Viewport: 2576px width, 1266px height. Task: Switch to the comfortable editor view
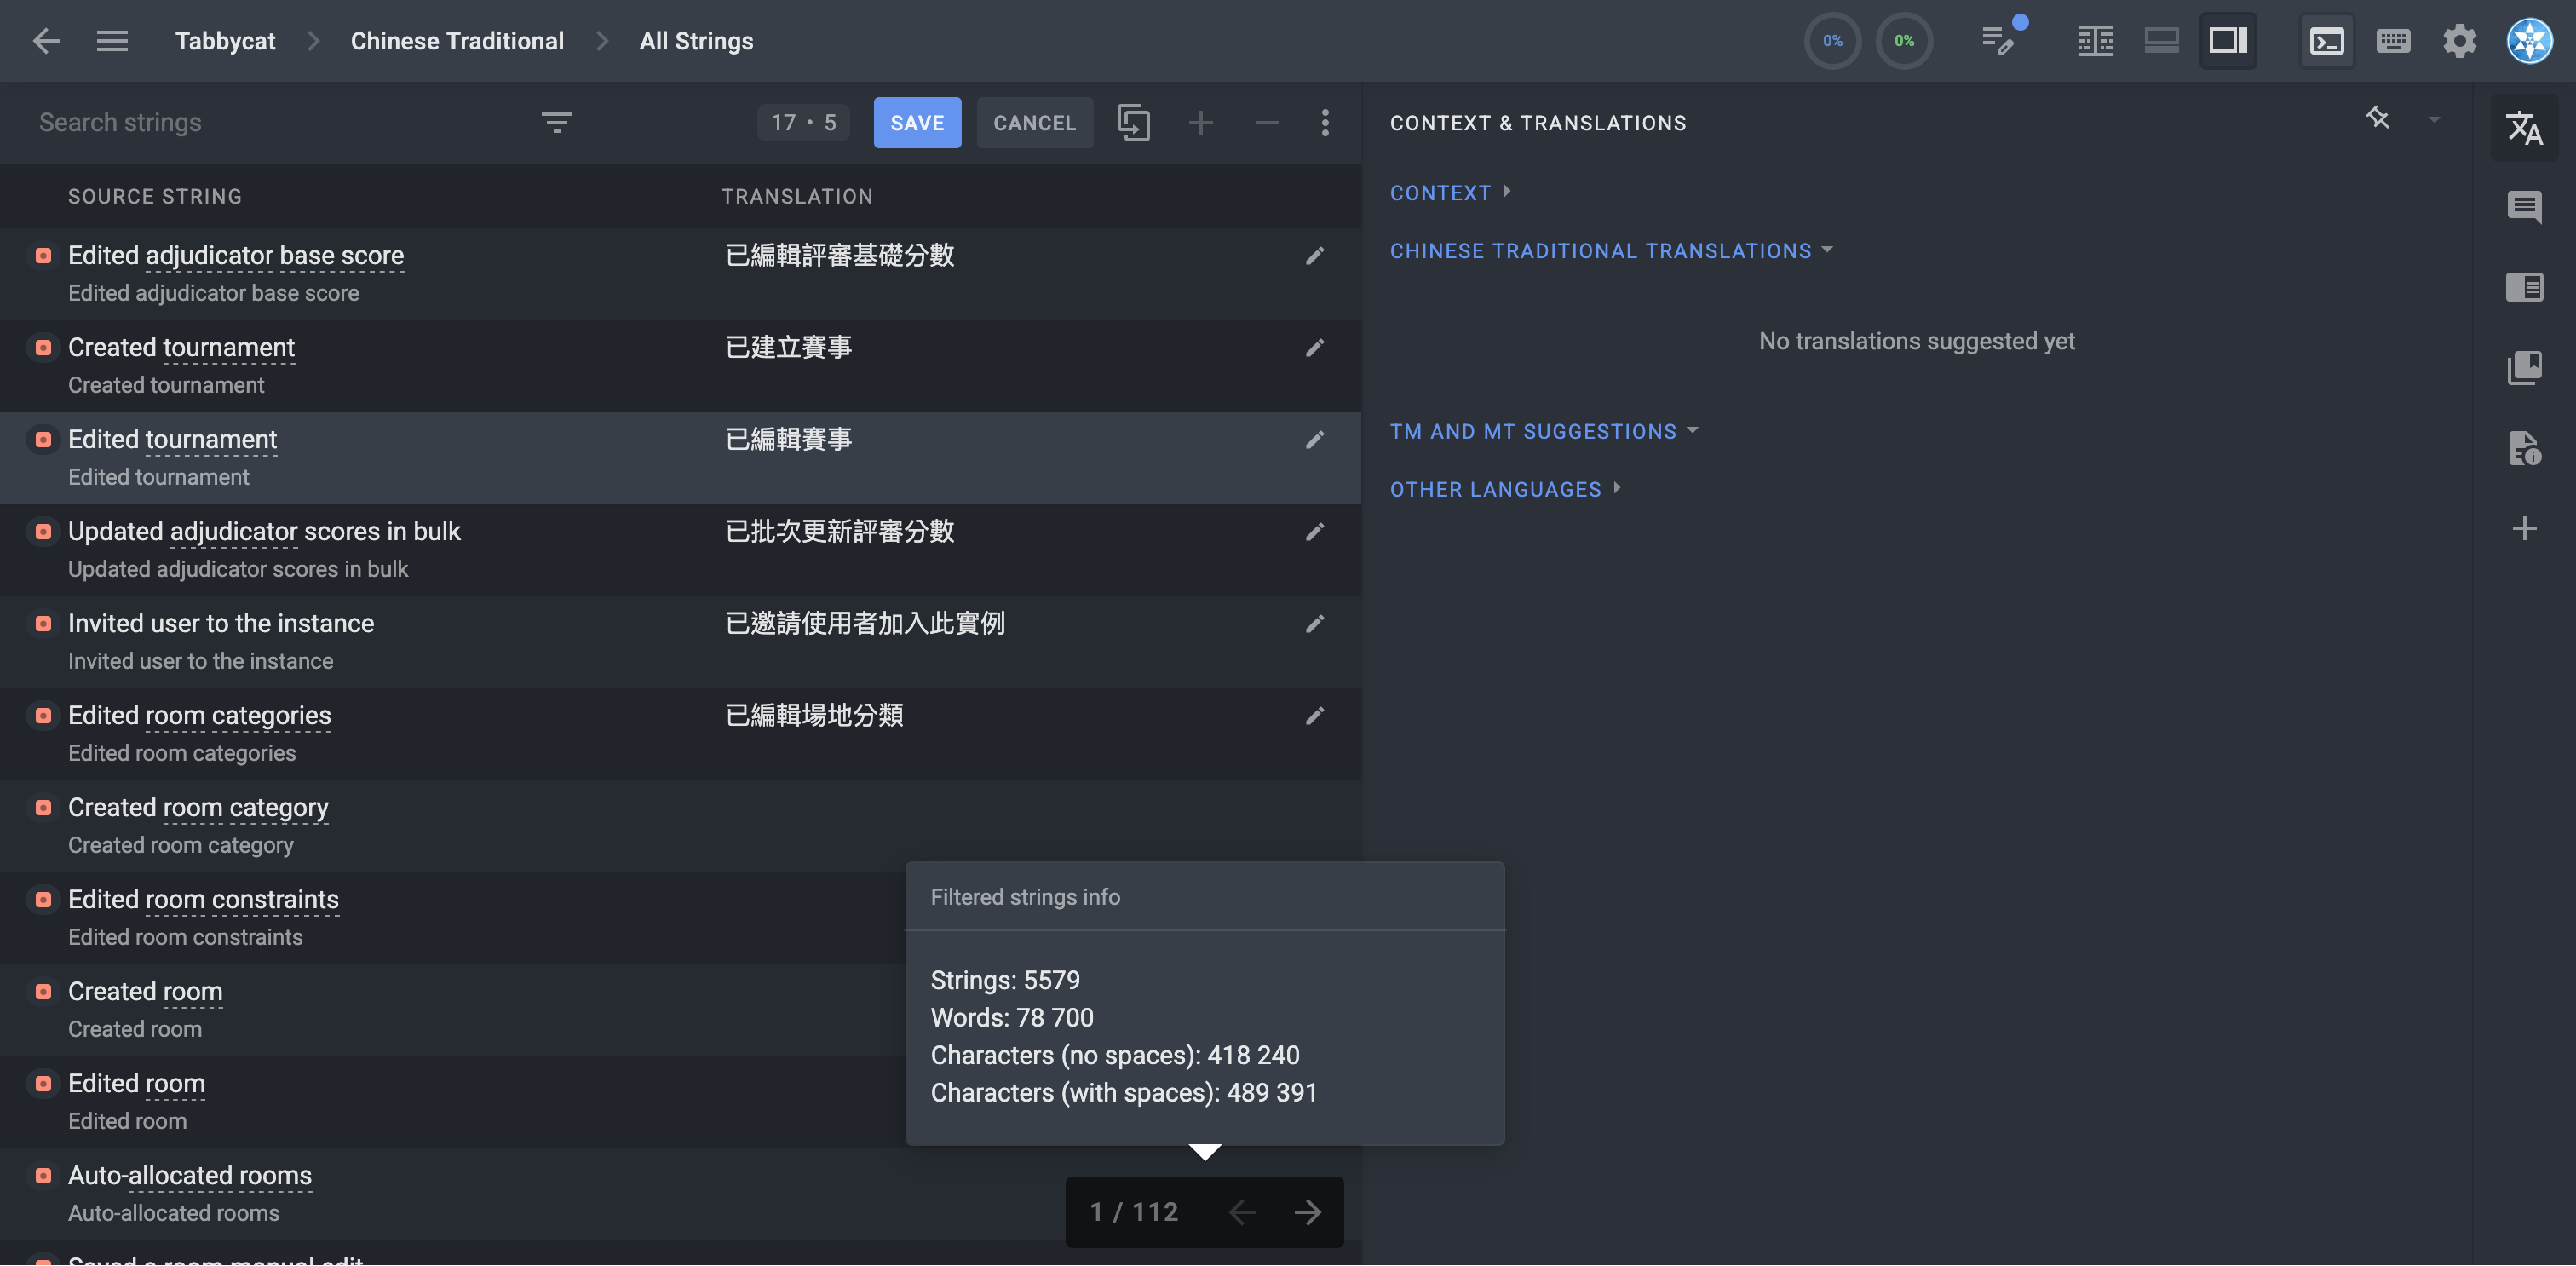pyautogui.click(x=2162, y=41)
